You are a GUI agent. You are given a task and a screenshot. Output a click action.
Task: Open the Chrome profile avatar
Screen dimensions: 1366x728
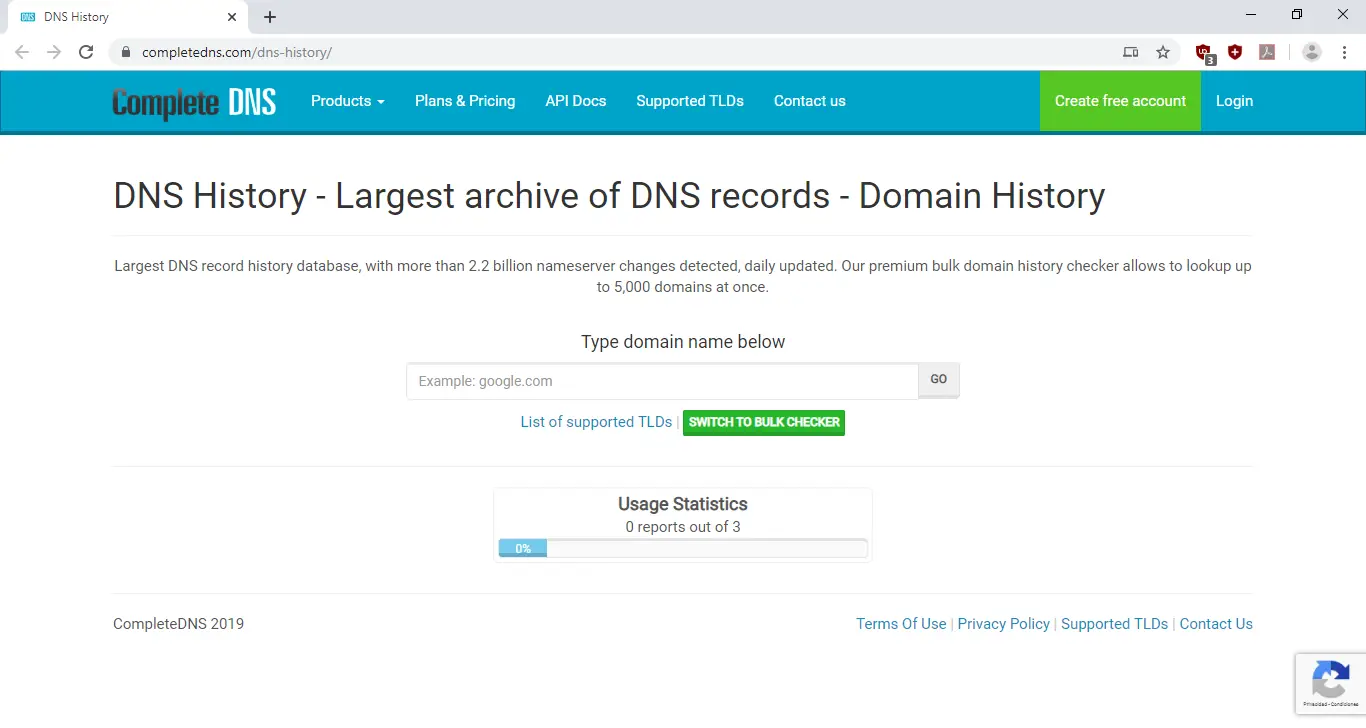(1312, 52)
